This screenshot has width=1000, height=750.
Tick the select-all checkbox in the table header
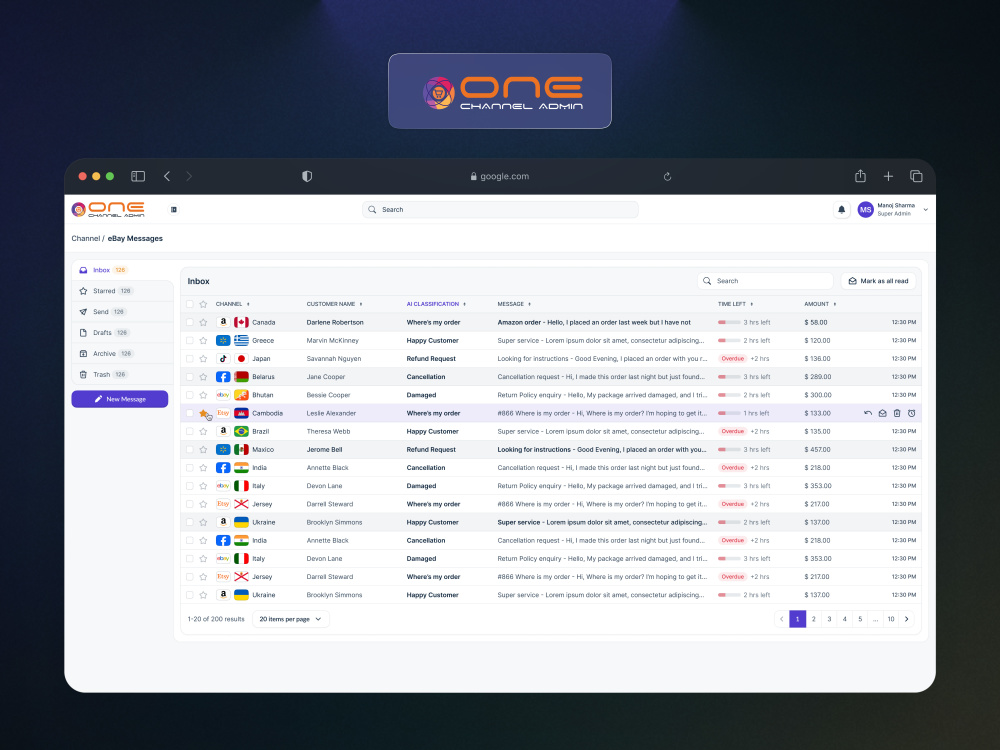pyautogui.click(x=190, y=304)
